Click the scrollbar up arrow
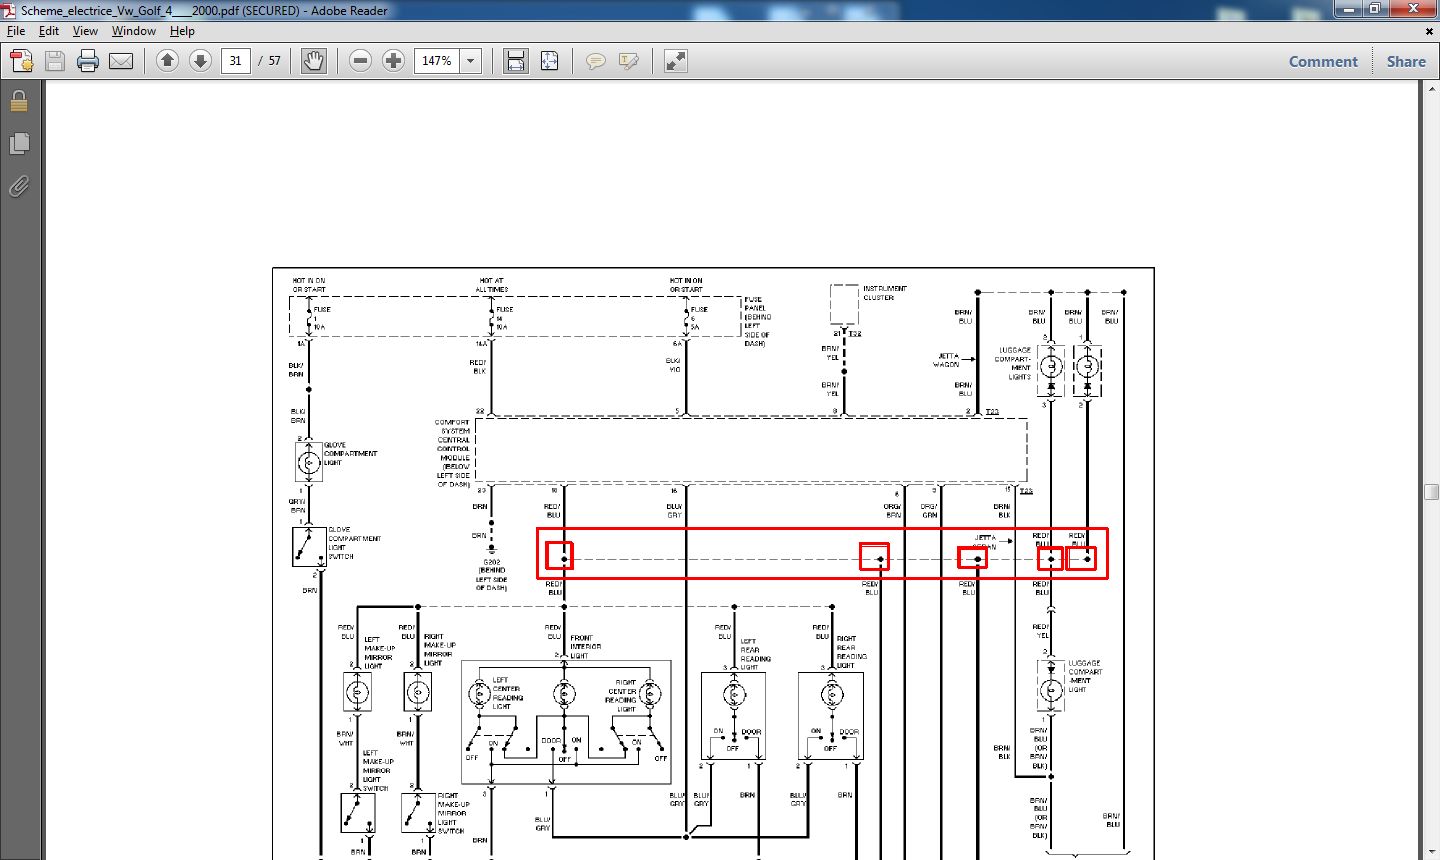The height and width of the screenshot is (860, 1440). [1431, 88]
